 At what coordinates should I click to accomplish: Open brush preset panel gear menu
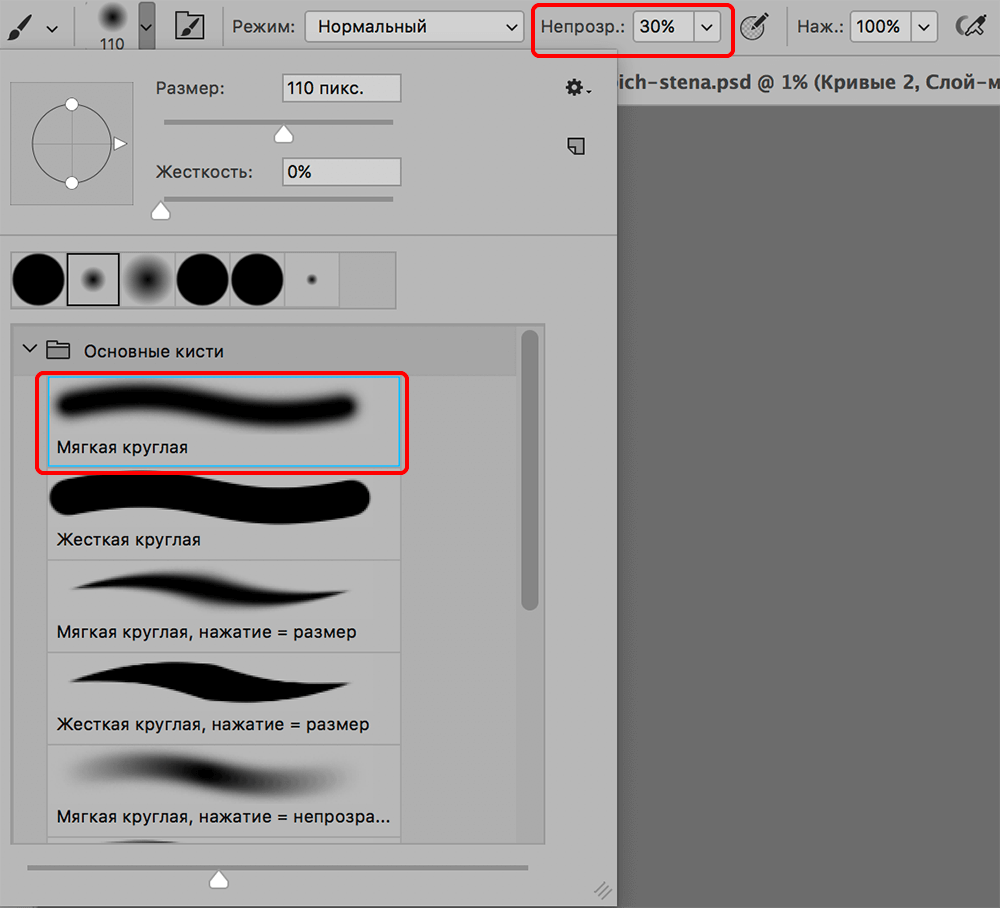[576, 89]
